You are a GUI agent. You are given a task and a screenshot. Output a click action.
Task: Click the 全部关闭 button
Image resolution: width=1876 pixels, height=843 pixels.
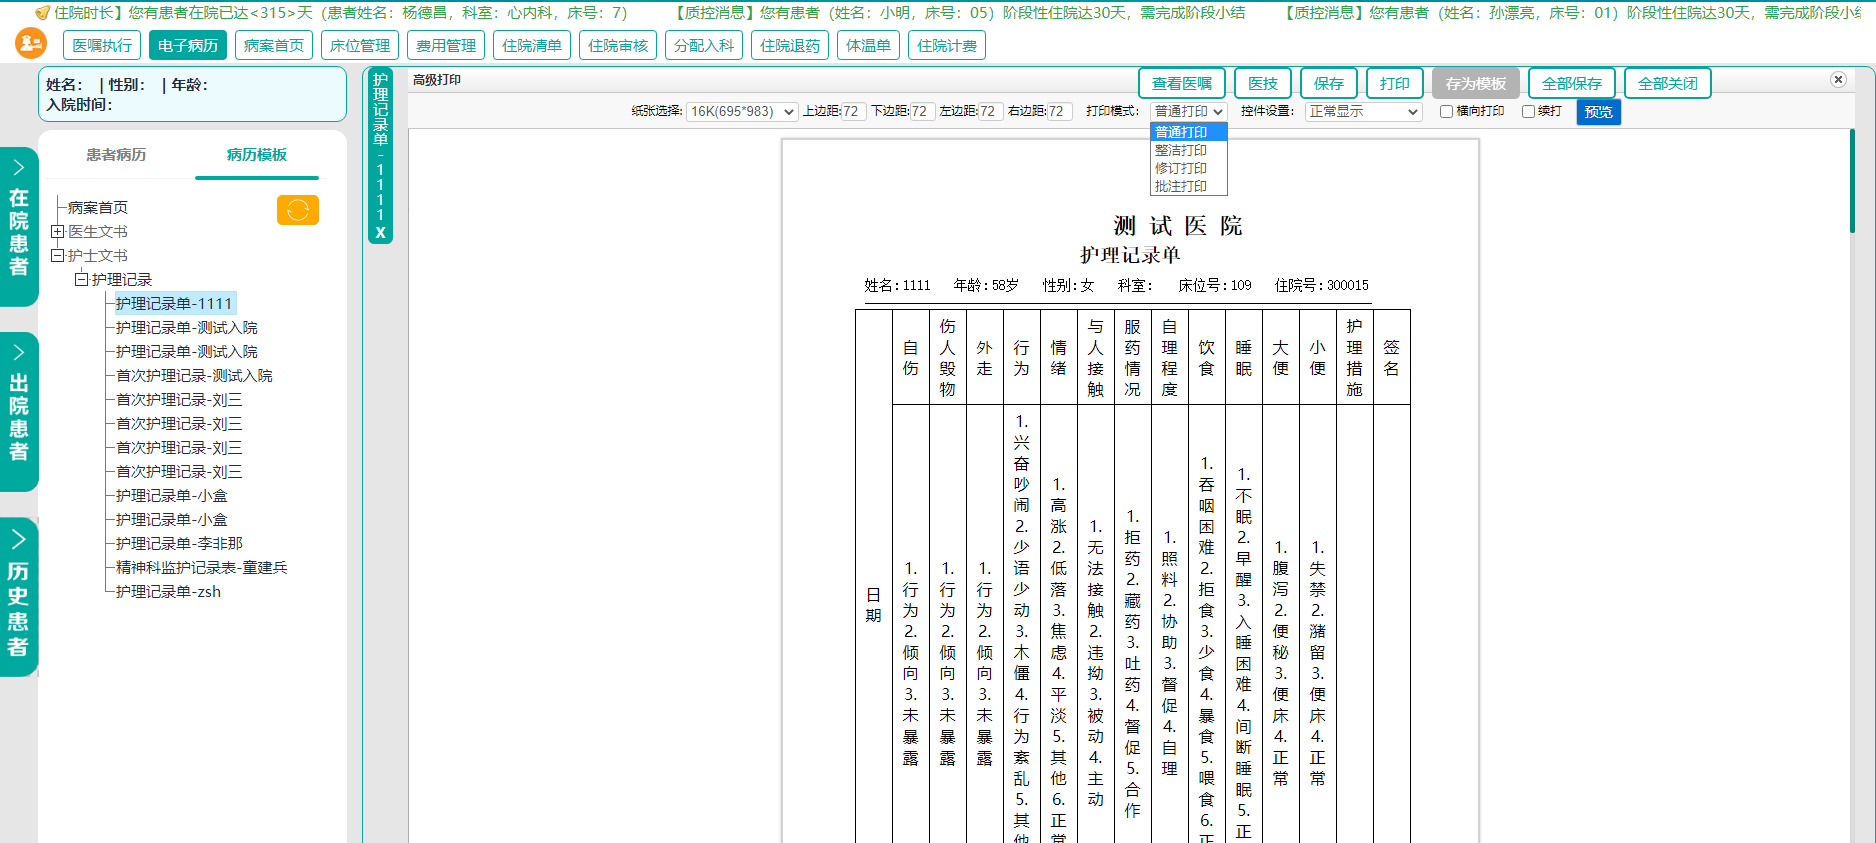pos(1668,84)
